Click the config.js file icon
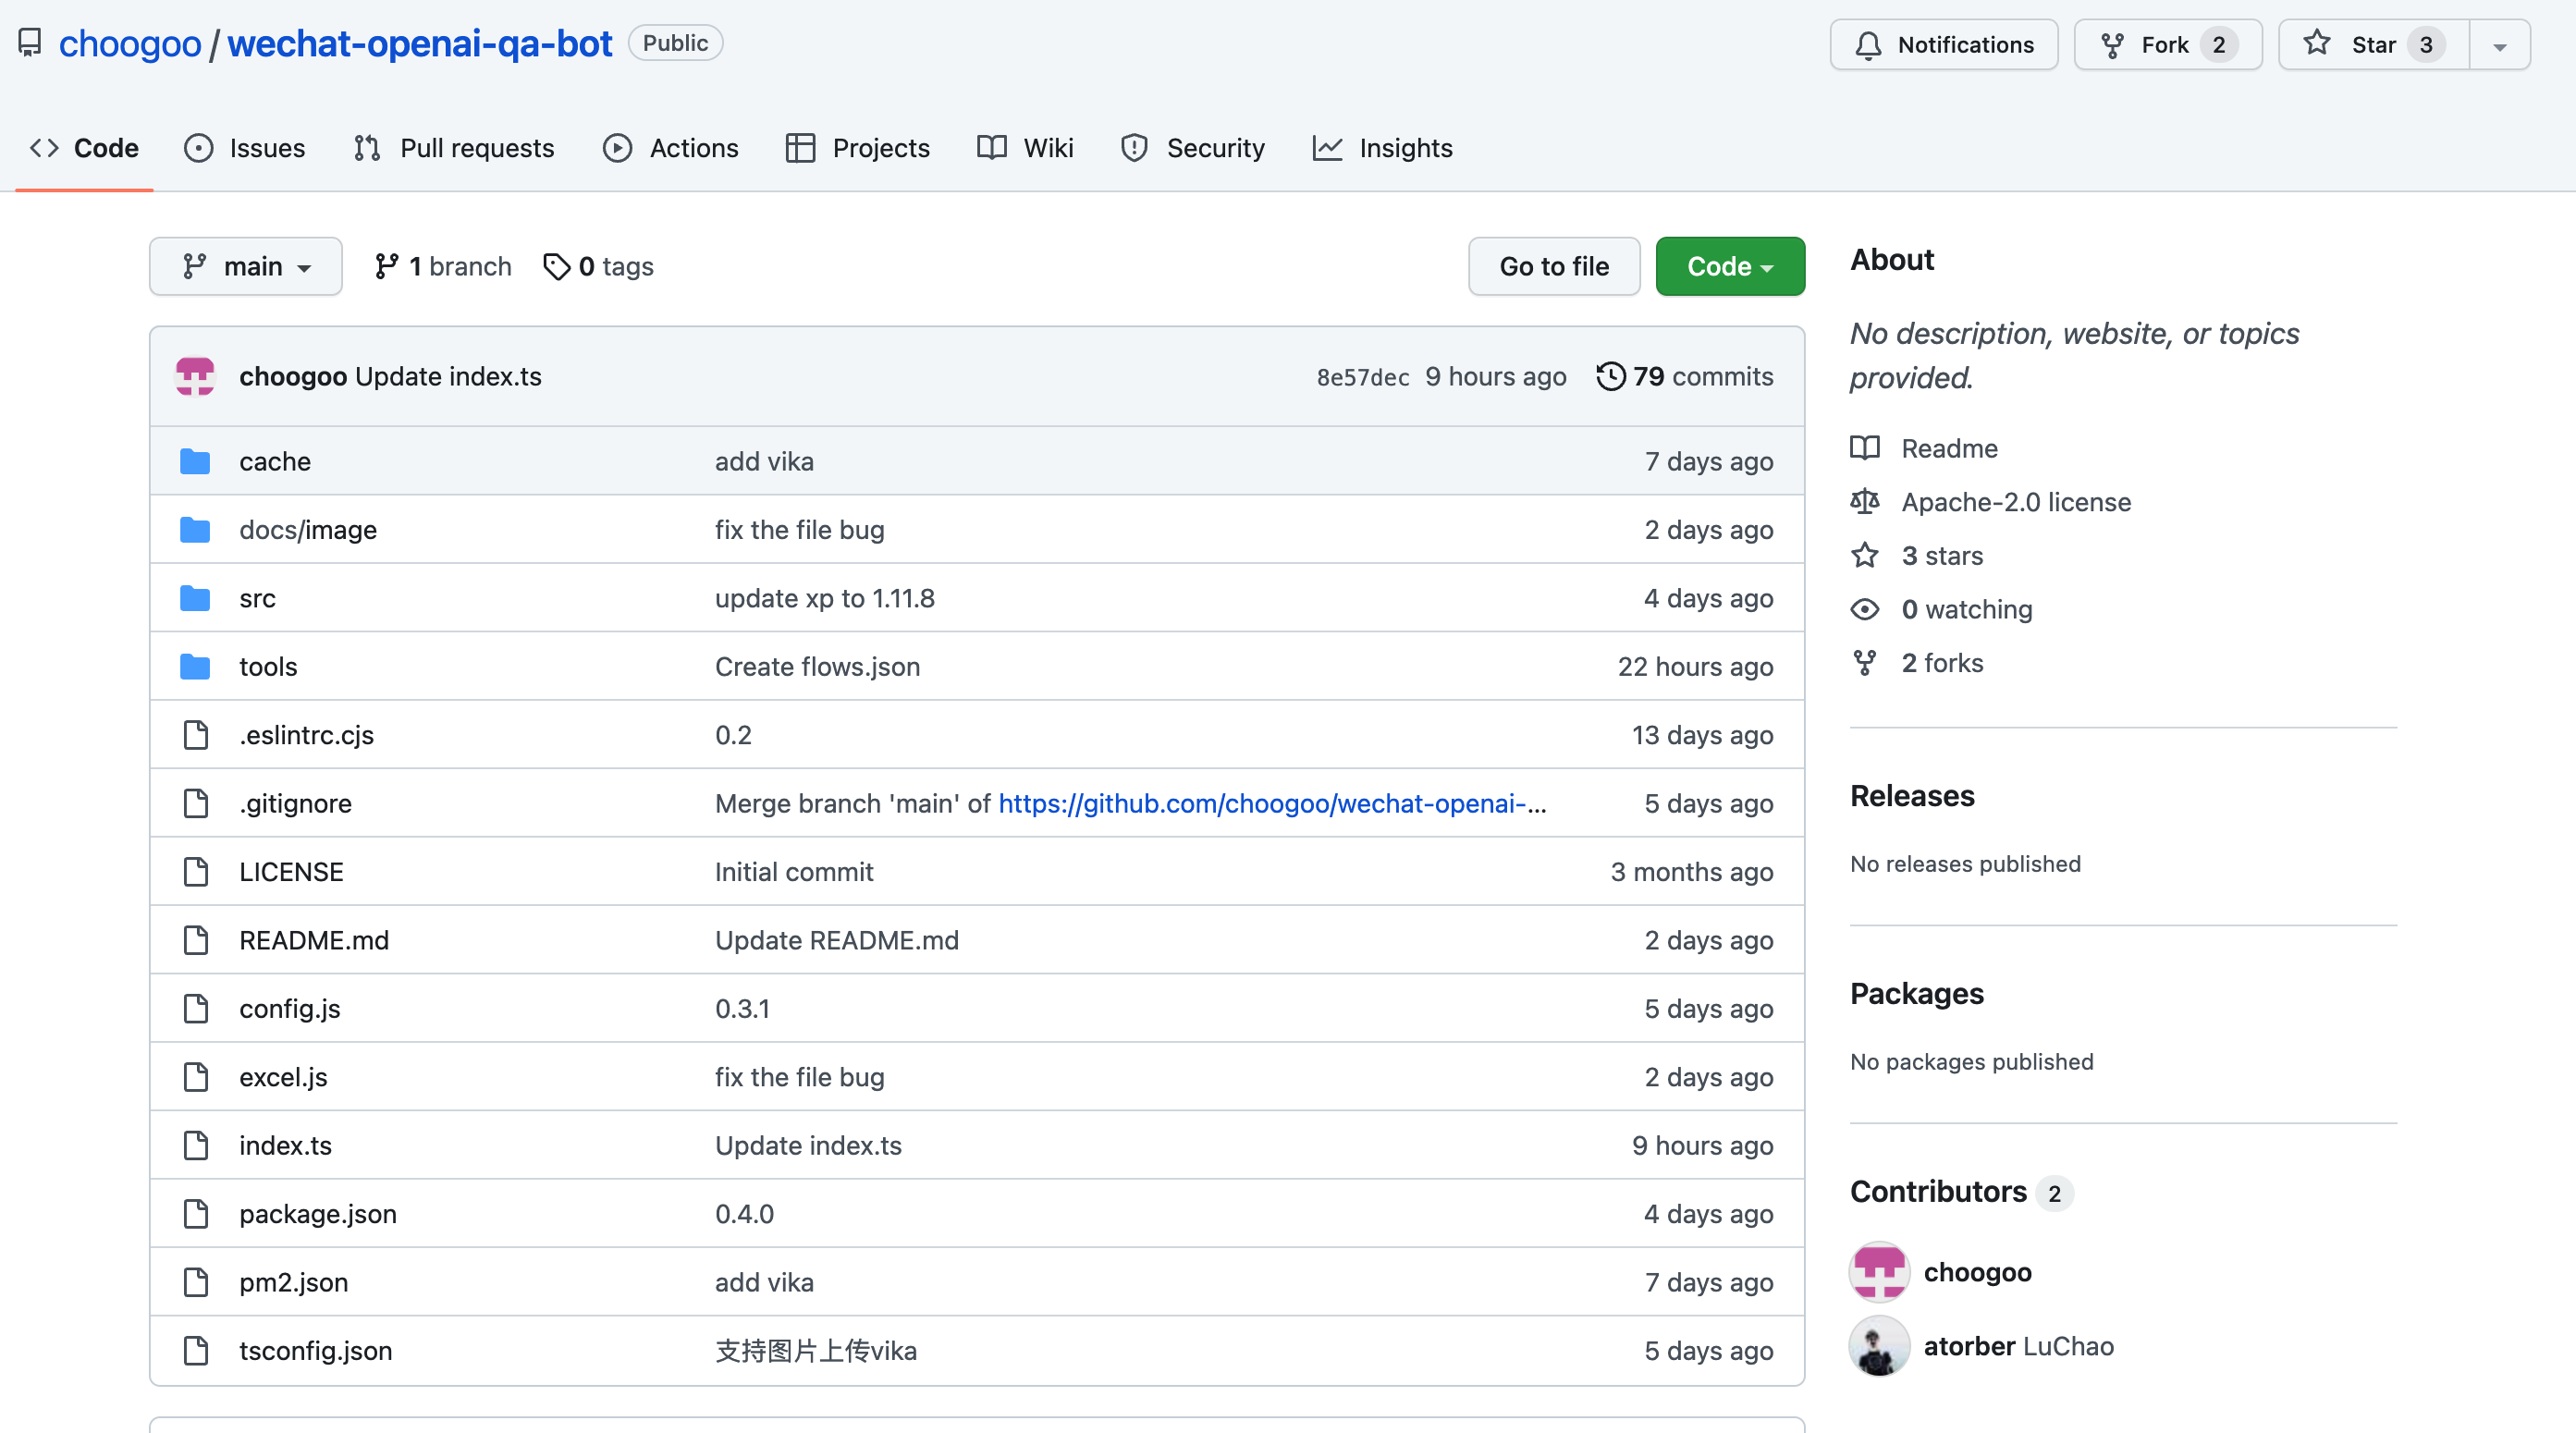The height and width of the screenshot is (1433, 2576). (196, 1008)
